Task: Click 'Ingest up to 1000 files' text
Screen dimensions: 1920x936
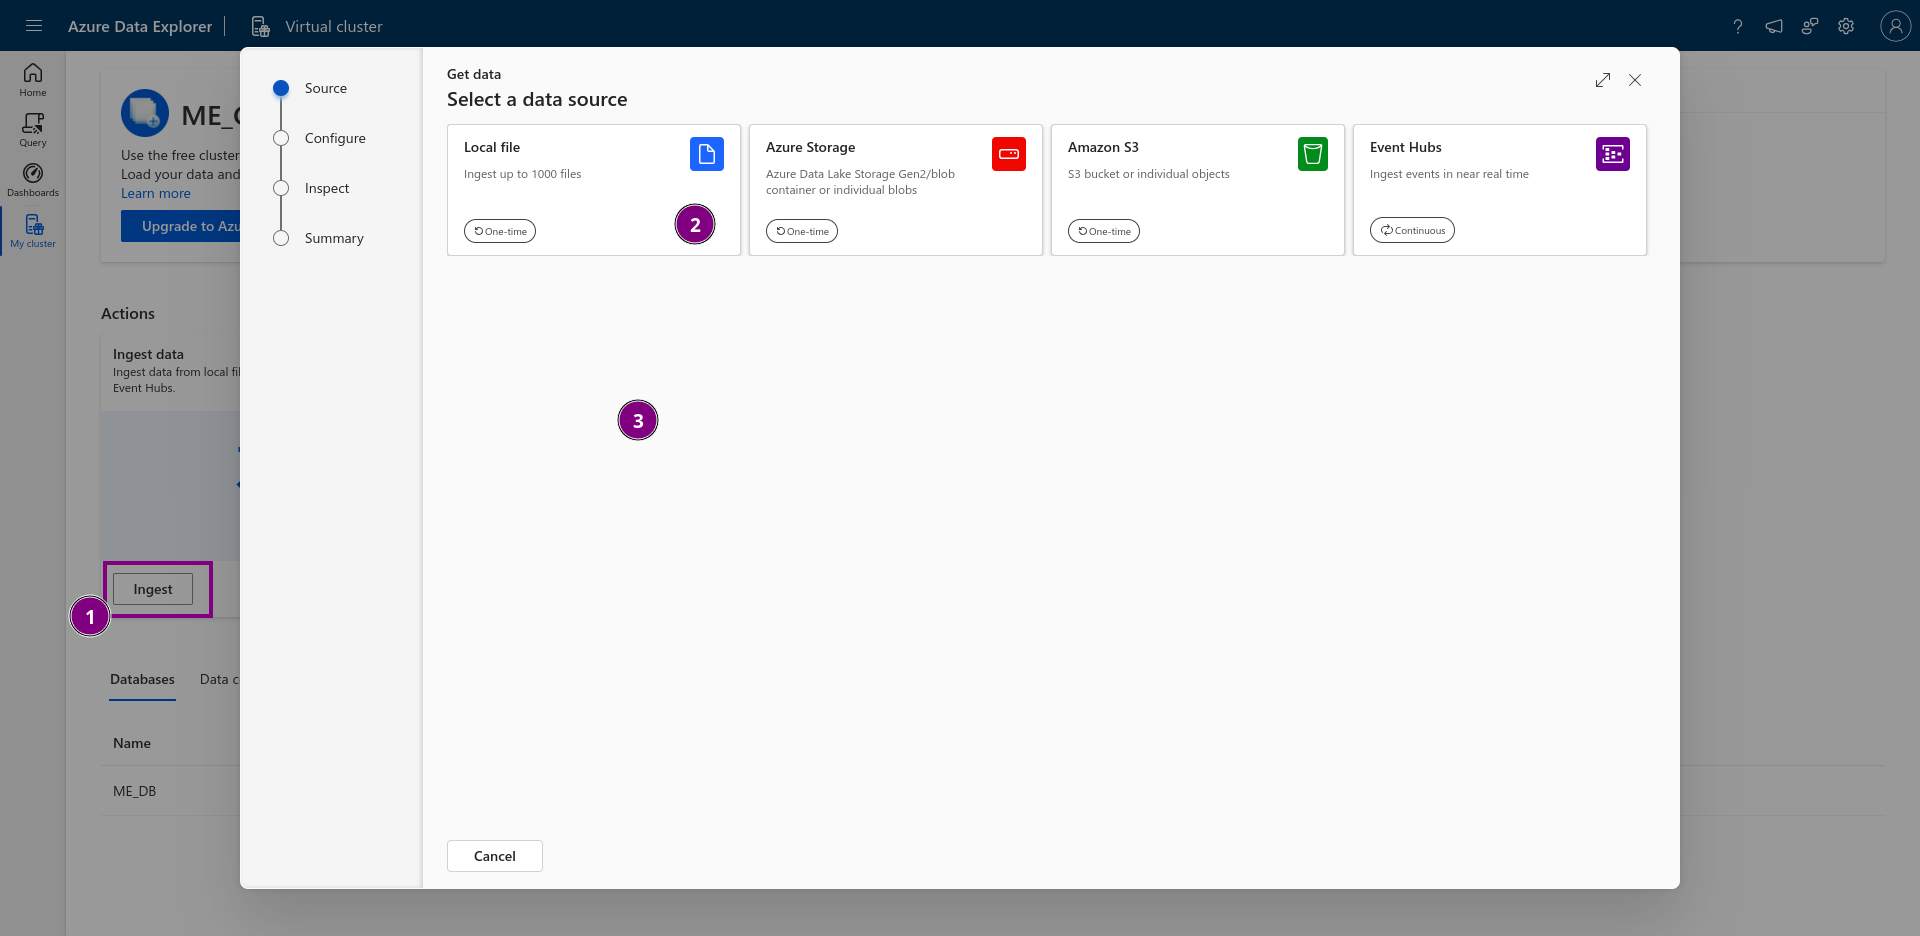Action: click(x=522, y=174)
